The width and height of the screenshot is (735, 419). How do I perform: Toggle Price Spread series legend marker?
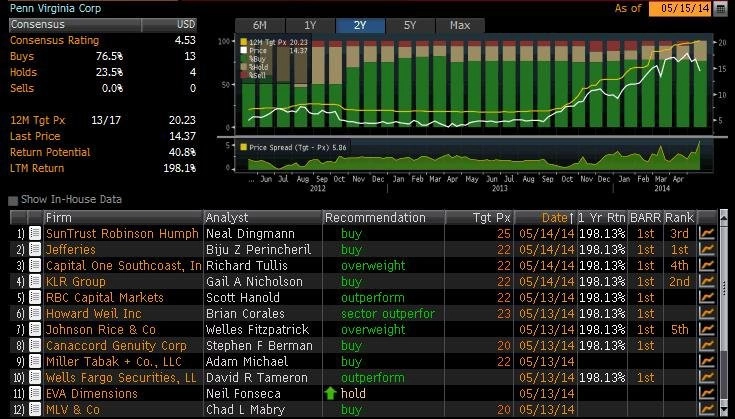pos(243,147)
